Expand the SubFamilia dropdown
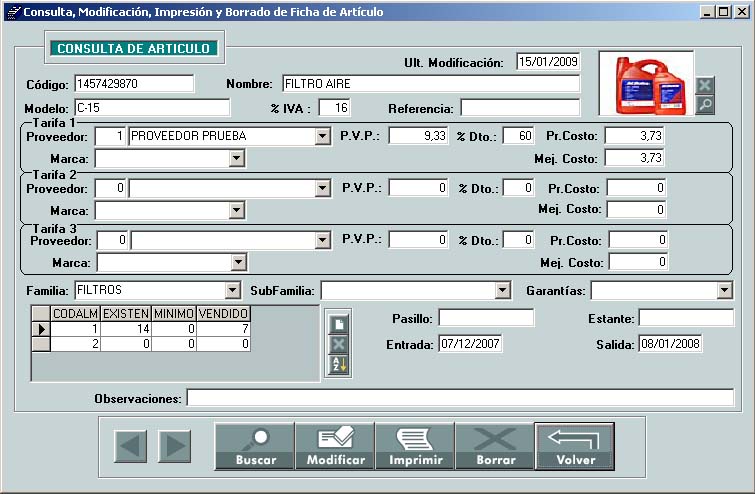Viewport: 755px width, 494px height. (502, 290)
